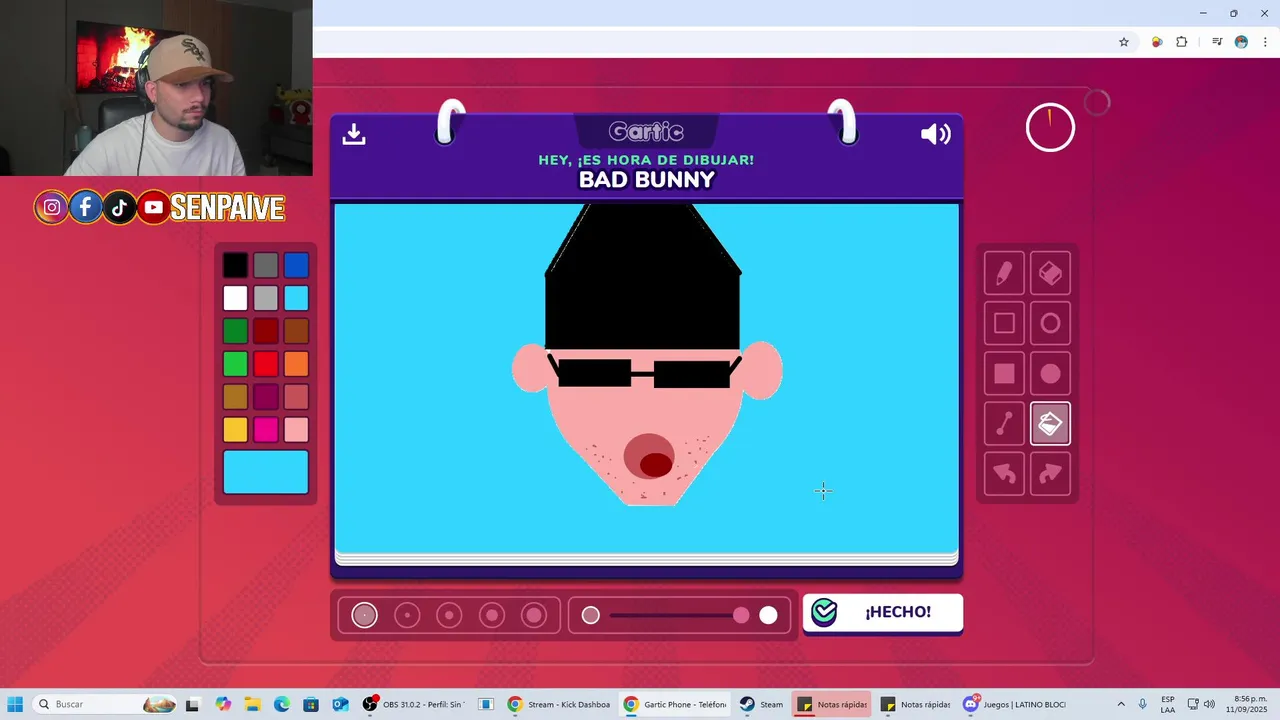The image size is (1280, 720).
Task: Pick the hot pink color swatch
Action: tap(265, 430)
